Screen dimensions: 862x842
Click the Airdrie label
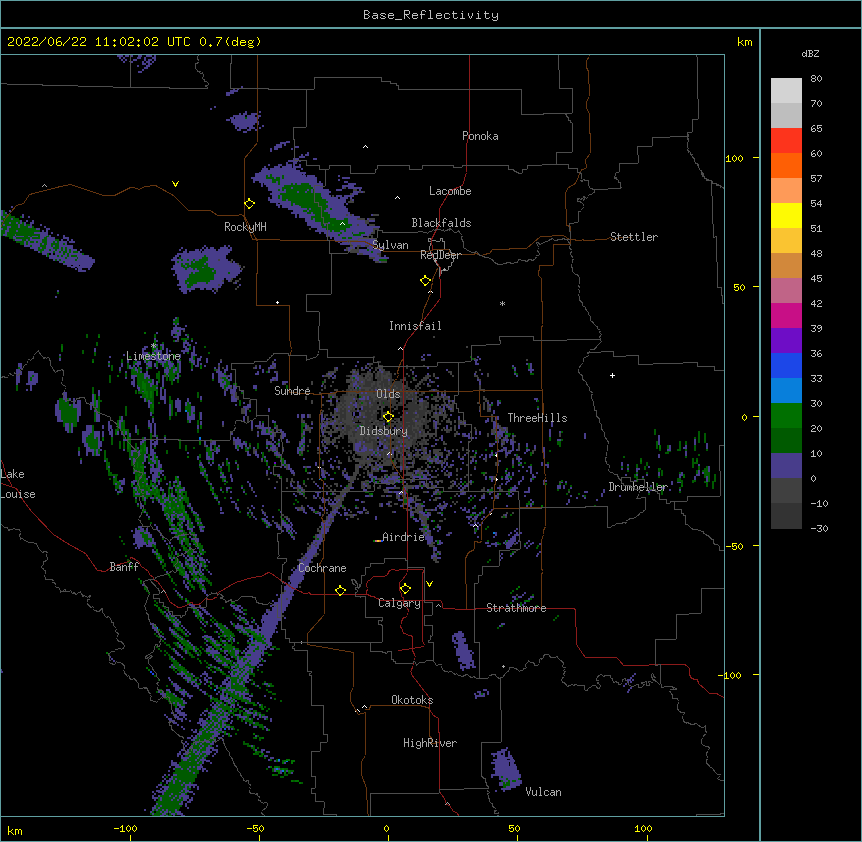point(403,537)
